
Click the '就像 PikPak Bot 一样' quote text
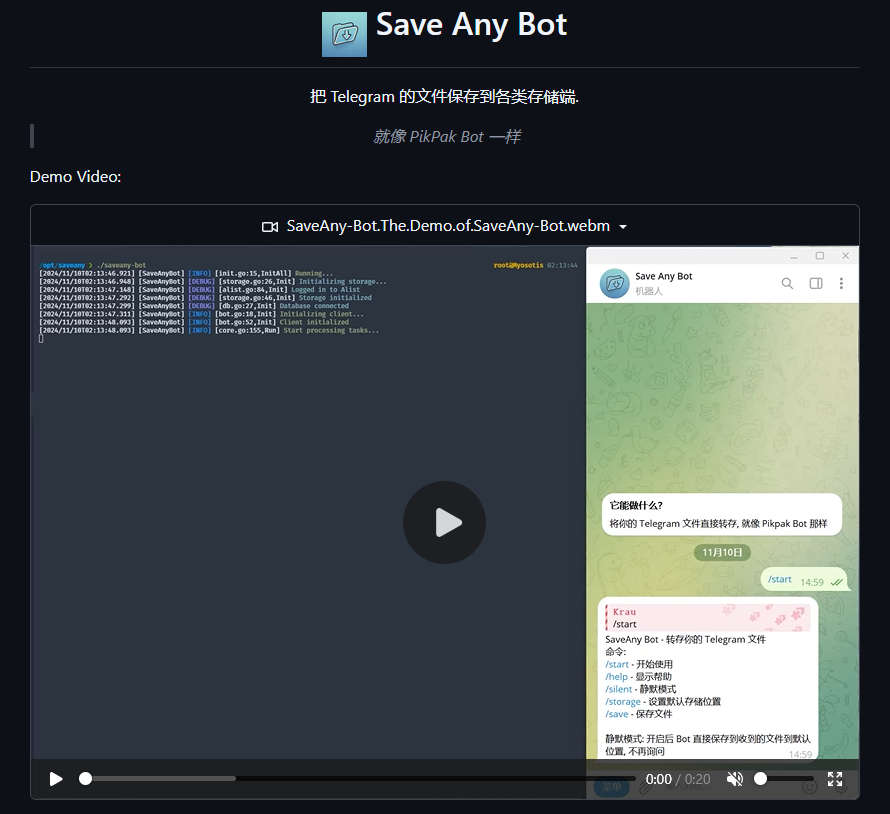[447, 137]
